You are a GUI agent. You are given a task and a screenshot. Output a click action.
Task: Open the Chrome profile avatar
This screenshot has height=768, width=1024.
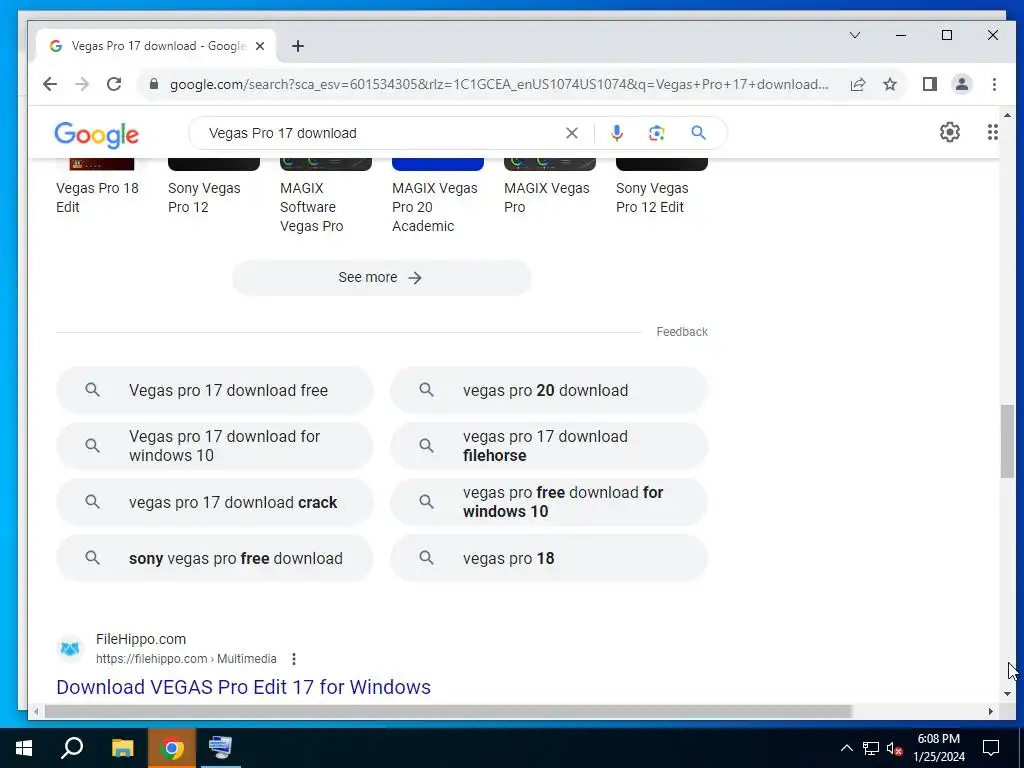click(x=961, y=84)
